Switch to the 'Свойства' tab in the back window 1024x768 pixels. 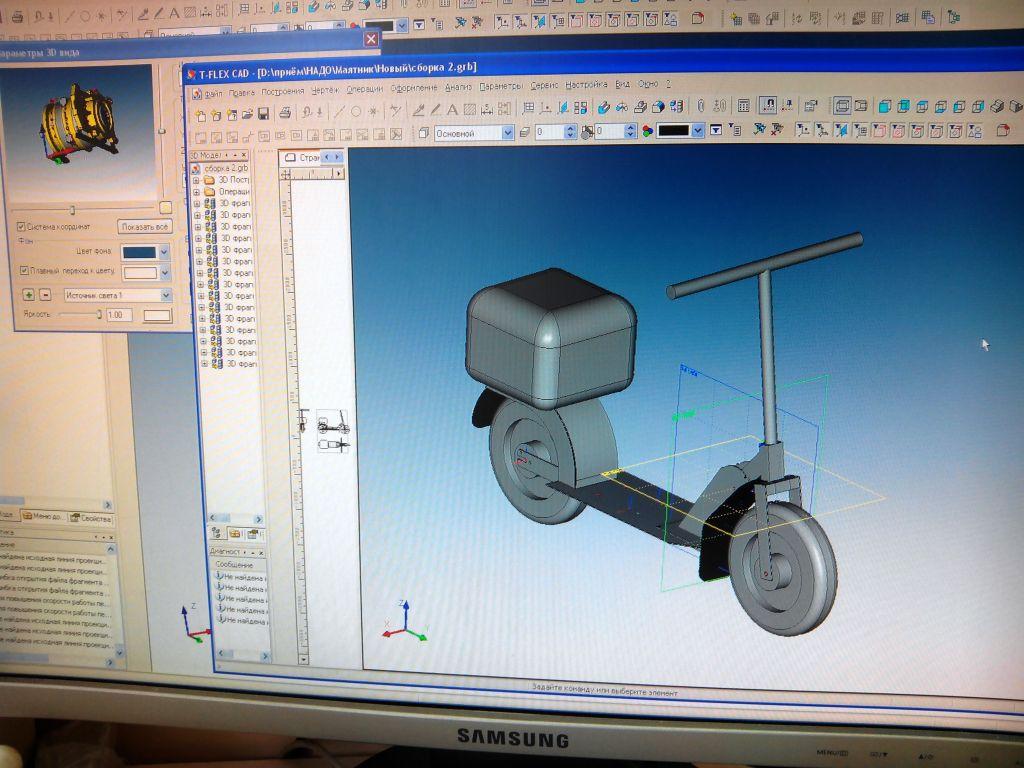click(91, 519)
